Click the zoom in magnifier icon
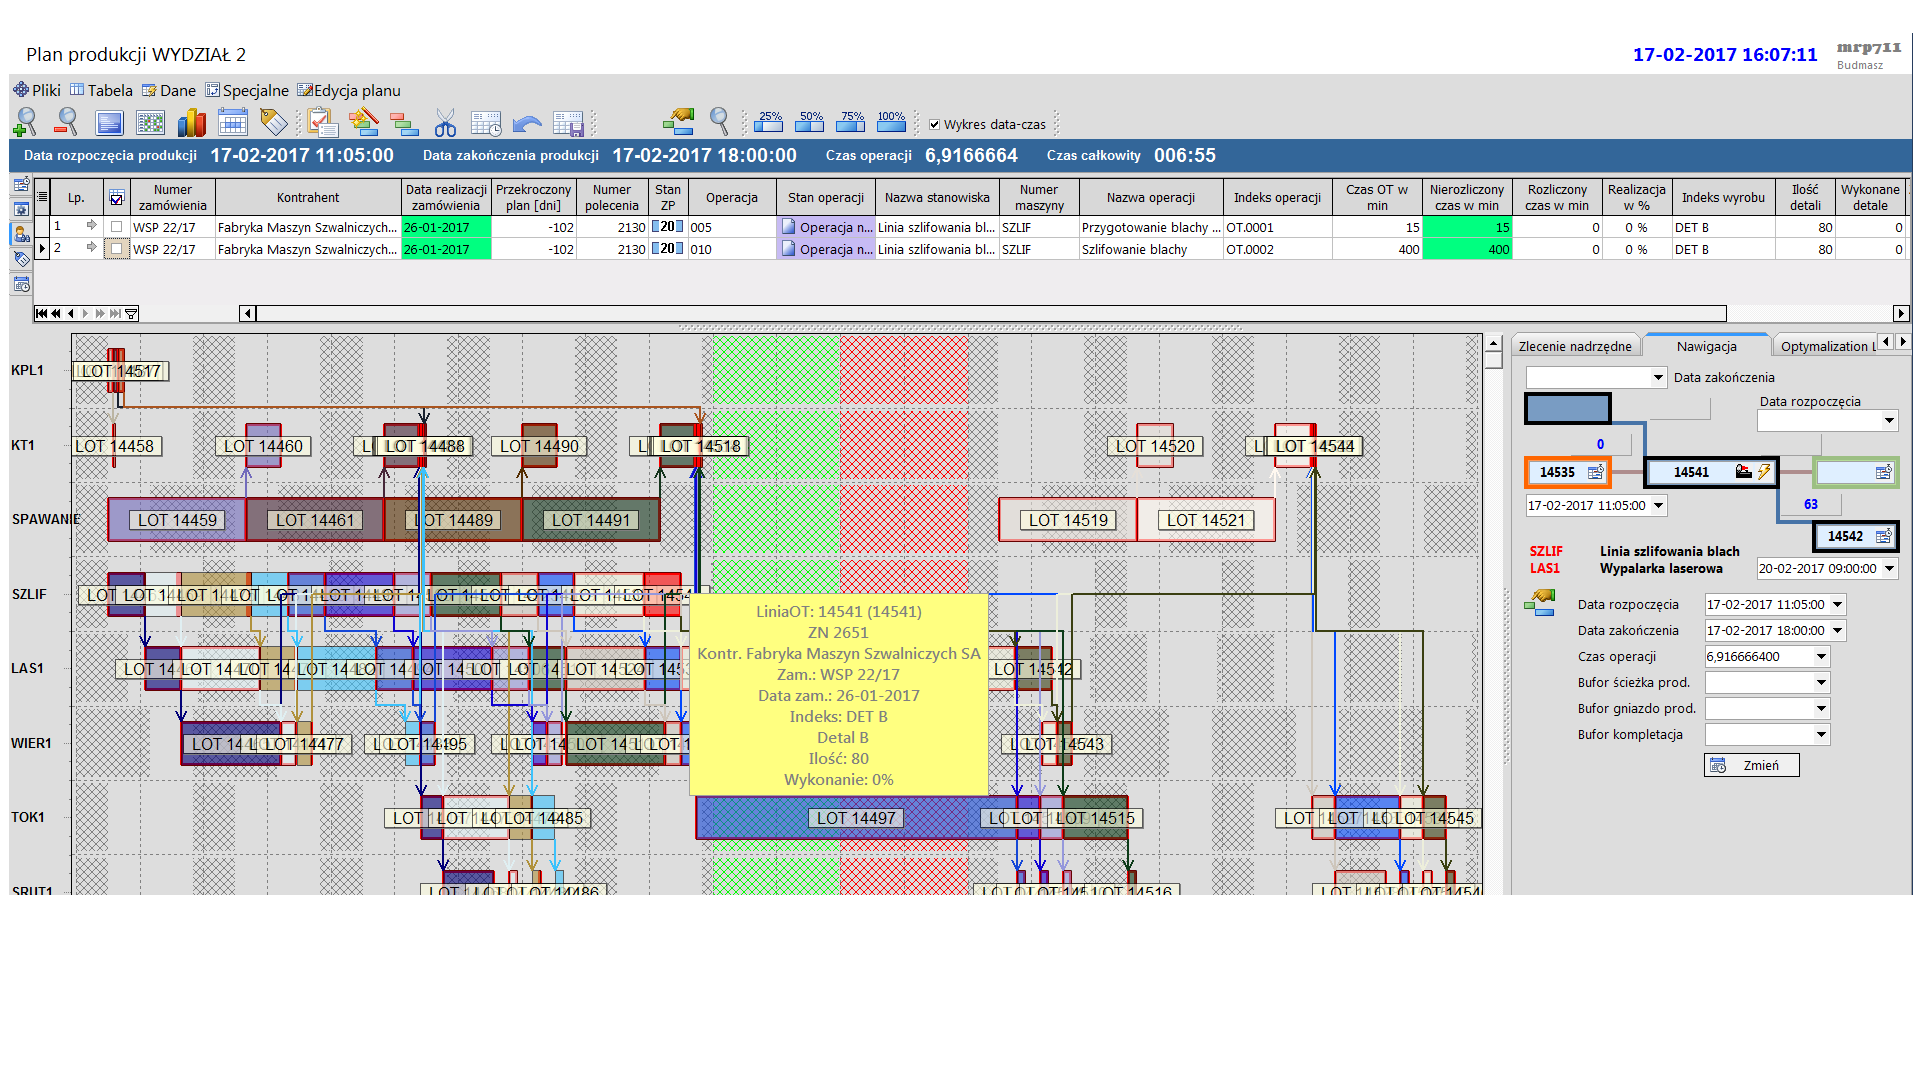Image resolution: width=1920 pixels, height=1080 pixels. pos(25,122)
